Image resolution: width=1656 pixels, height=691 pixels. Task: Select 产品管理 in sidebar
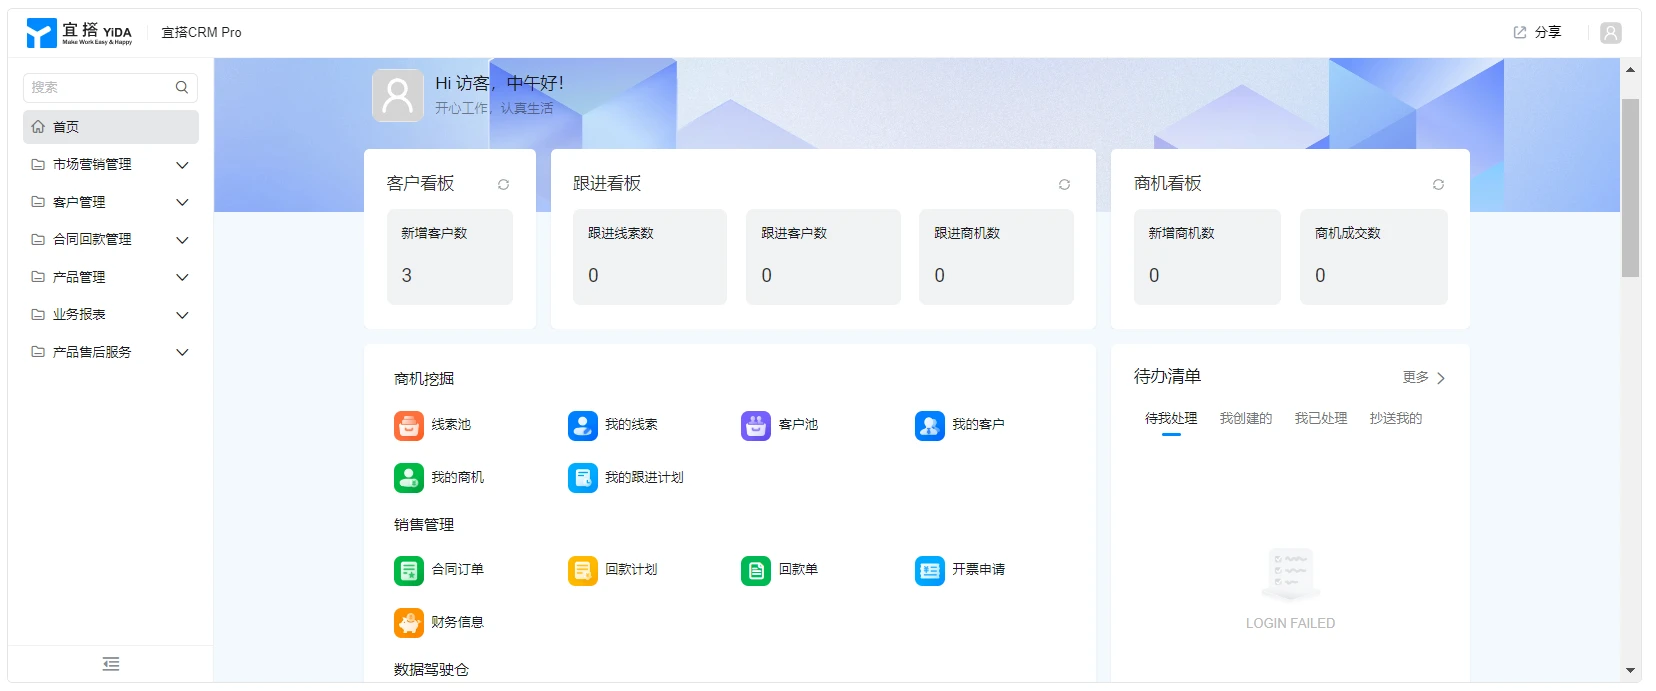(111, 278)
